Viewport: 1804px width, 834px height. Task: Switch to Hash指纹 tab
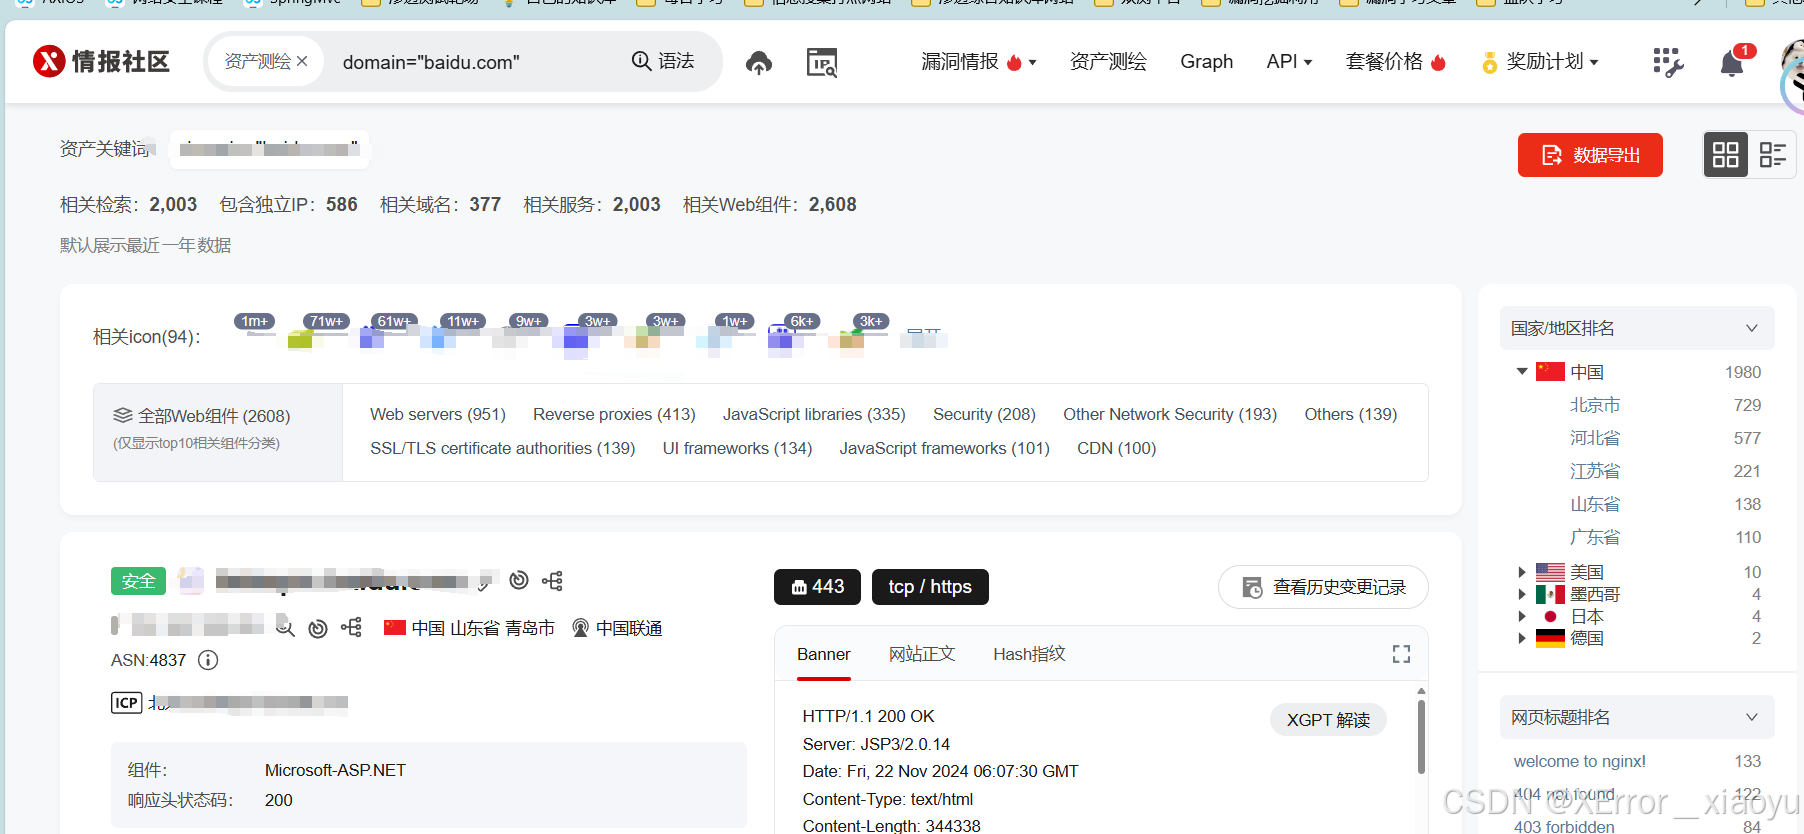(x=1029, y=654)
